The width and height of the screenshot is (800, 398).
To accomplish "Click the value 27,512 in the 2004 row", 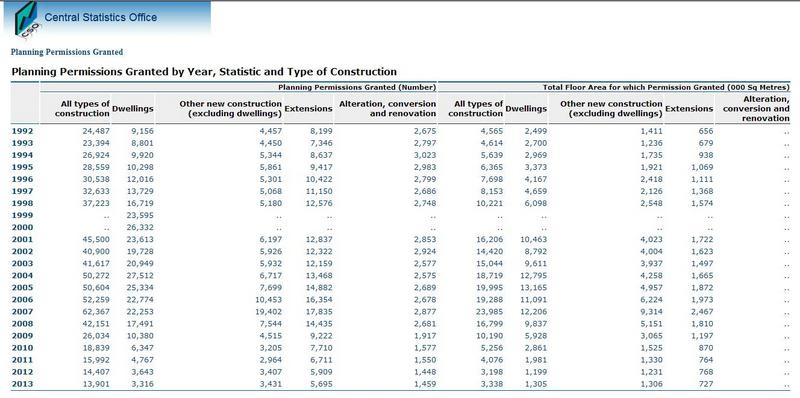I will [140, 276].
